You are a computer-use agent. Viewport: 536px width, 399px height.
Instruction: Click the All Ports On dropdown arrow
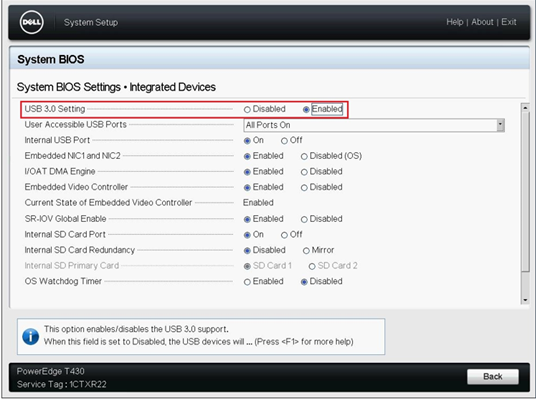coord(500,125)
